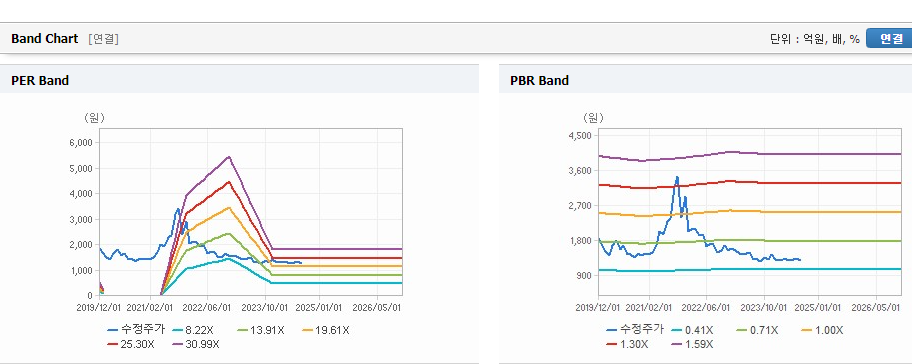Toggle the 0.71X legend entry
The width and height of the screenshot is (912, 364).
[757, 330]
